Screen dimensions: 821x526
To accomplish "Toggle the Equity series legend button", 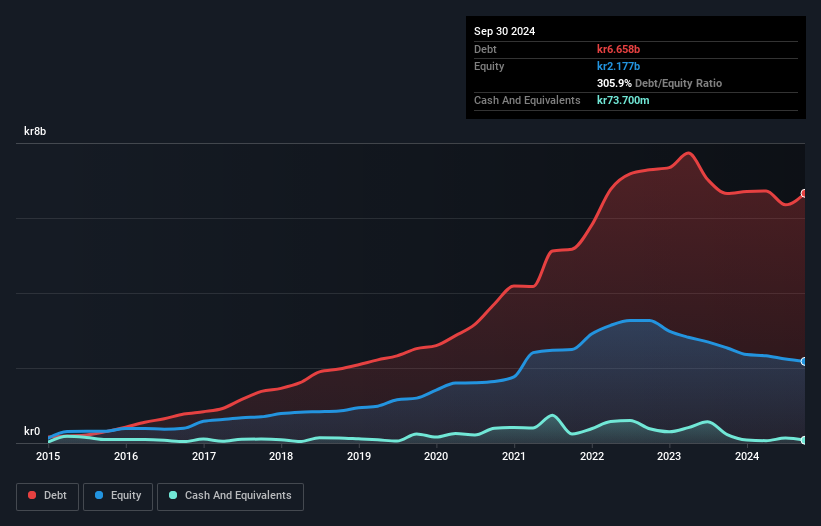I will pos(118,496).
